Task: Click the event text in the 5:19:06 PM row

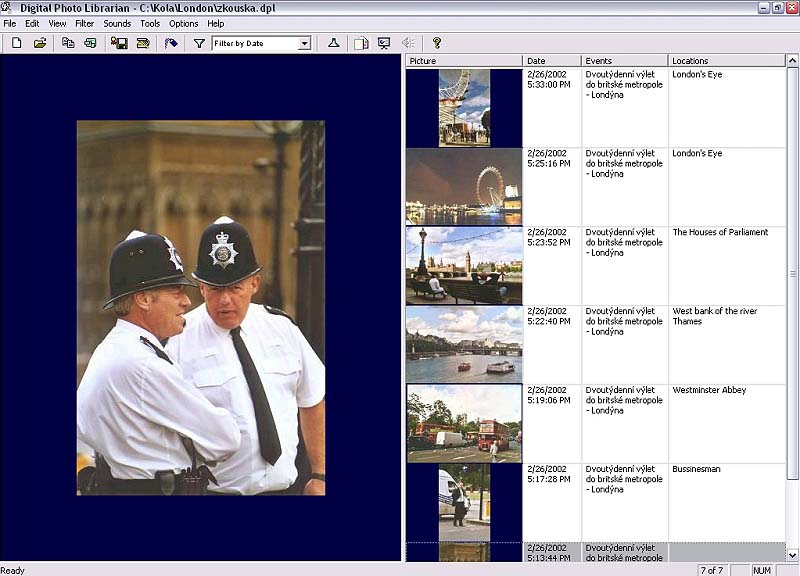Action: 624,400
